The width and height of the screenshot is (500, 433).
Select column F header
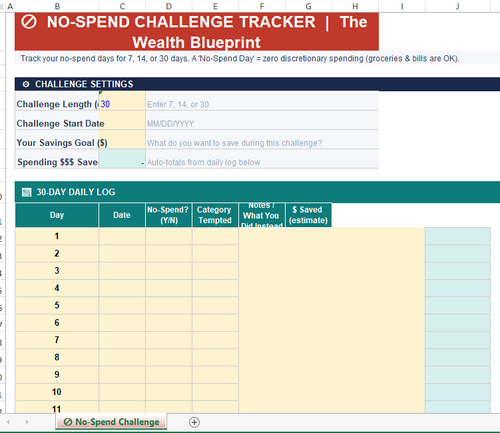[262, 6]
